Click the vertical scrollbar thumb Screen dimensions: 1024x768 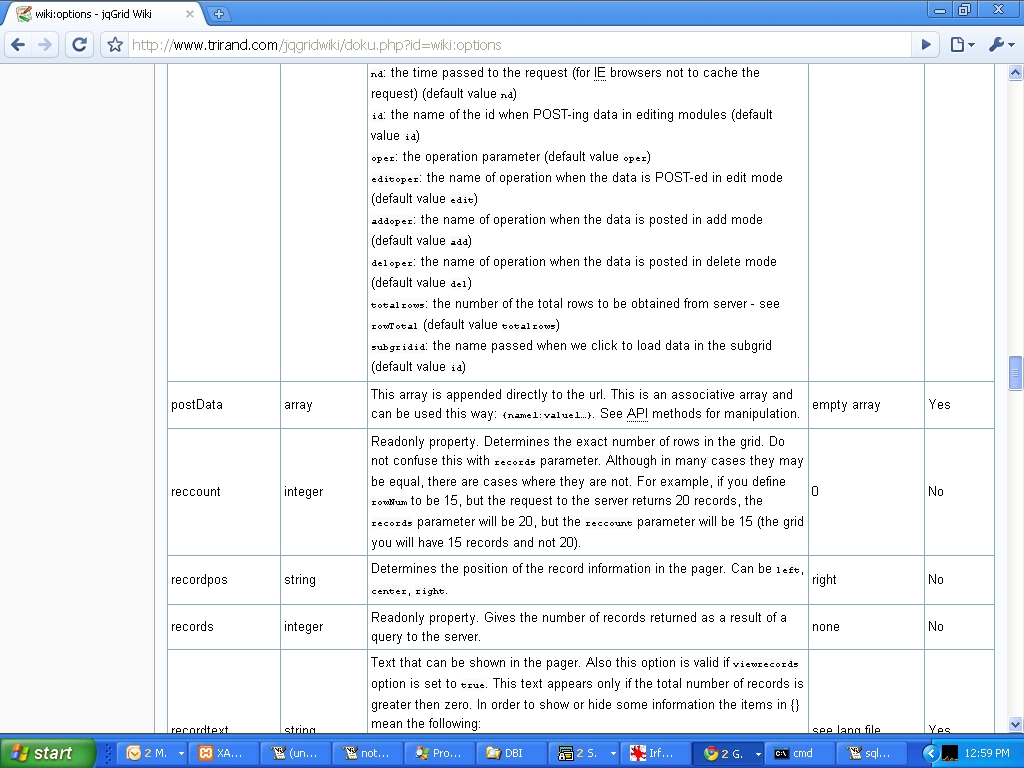pos(1015,373)
